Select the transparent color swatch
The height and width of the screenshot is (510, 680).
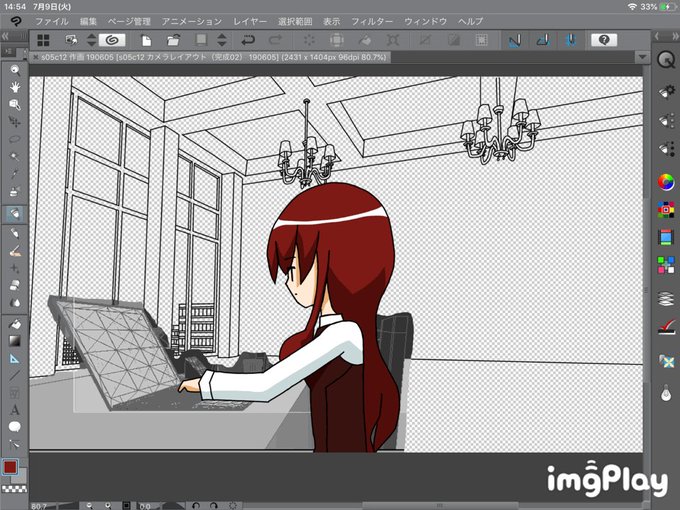click(x=14, y=489)
